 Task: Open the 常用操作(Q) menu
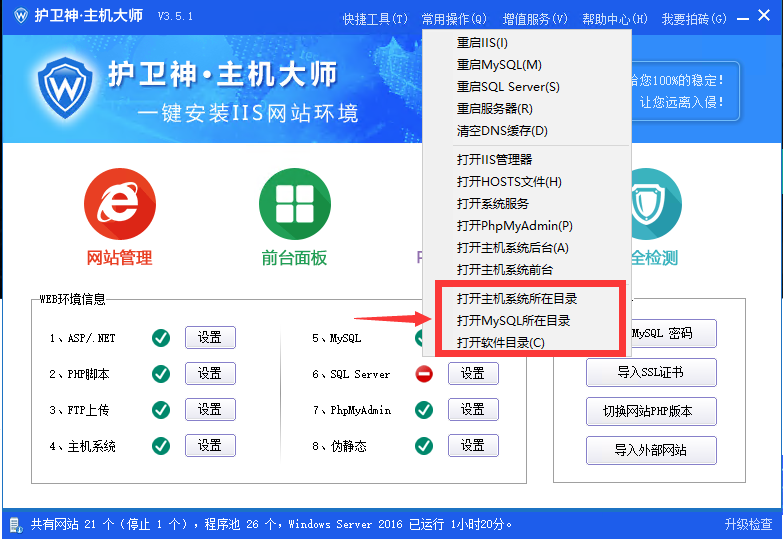tap(454, 19)
